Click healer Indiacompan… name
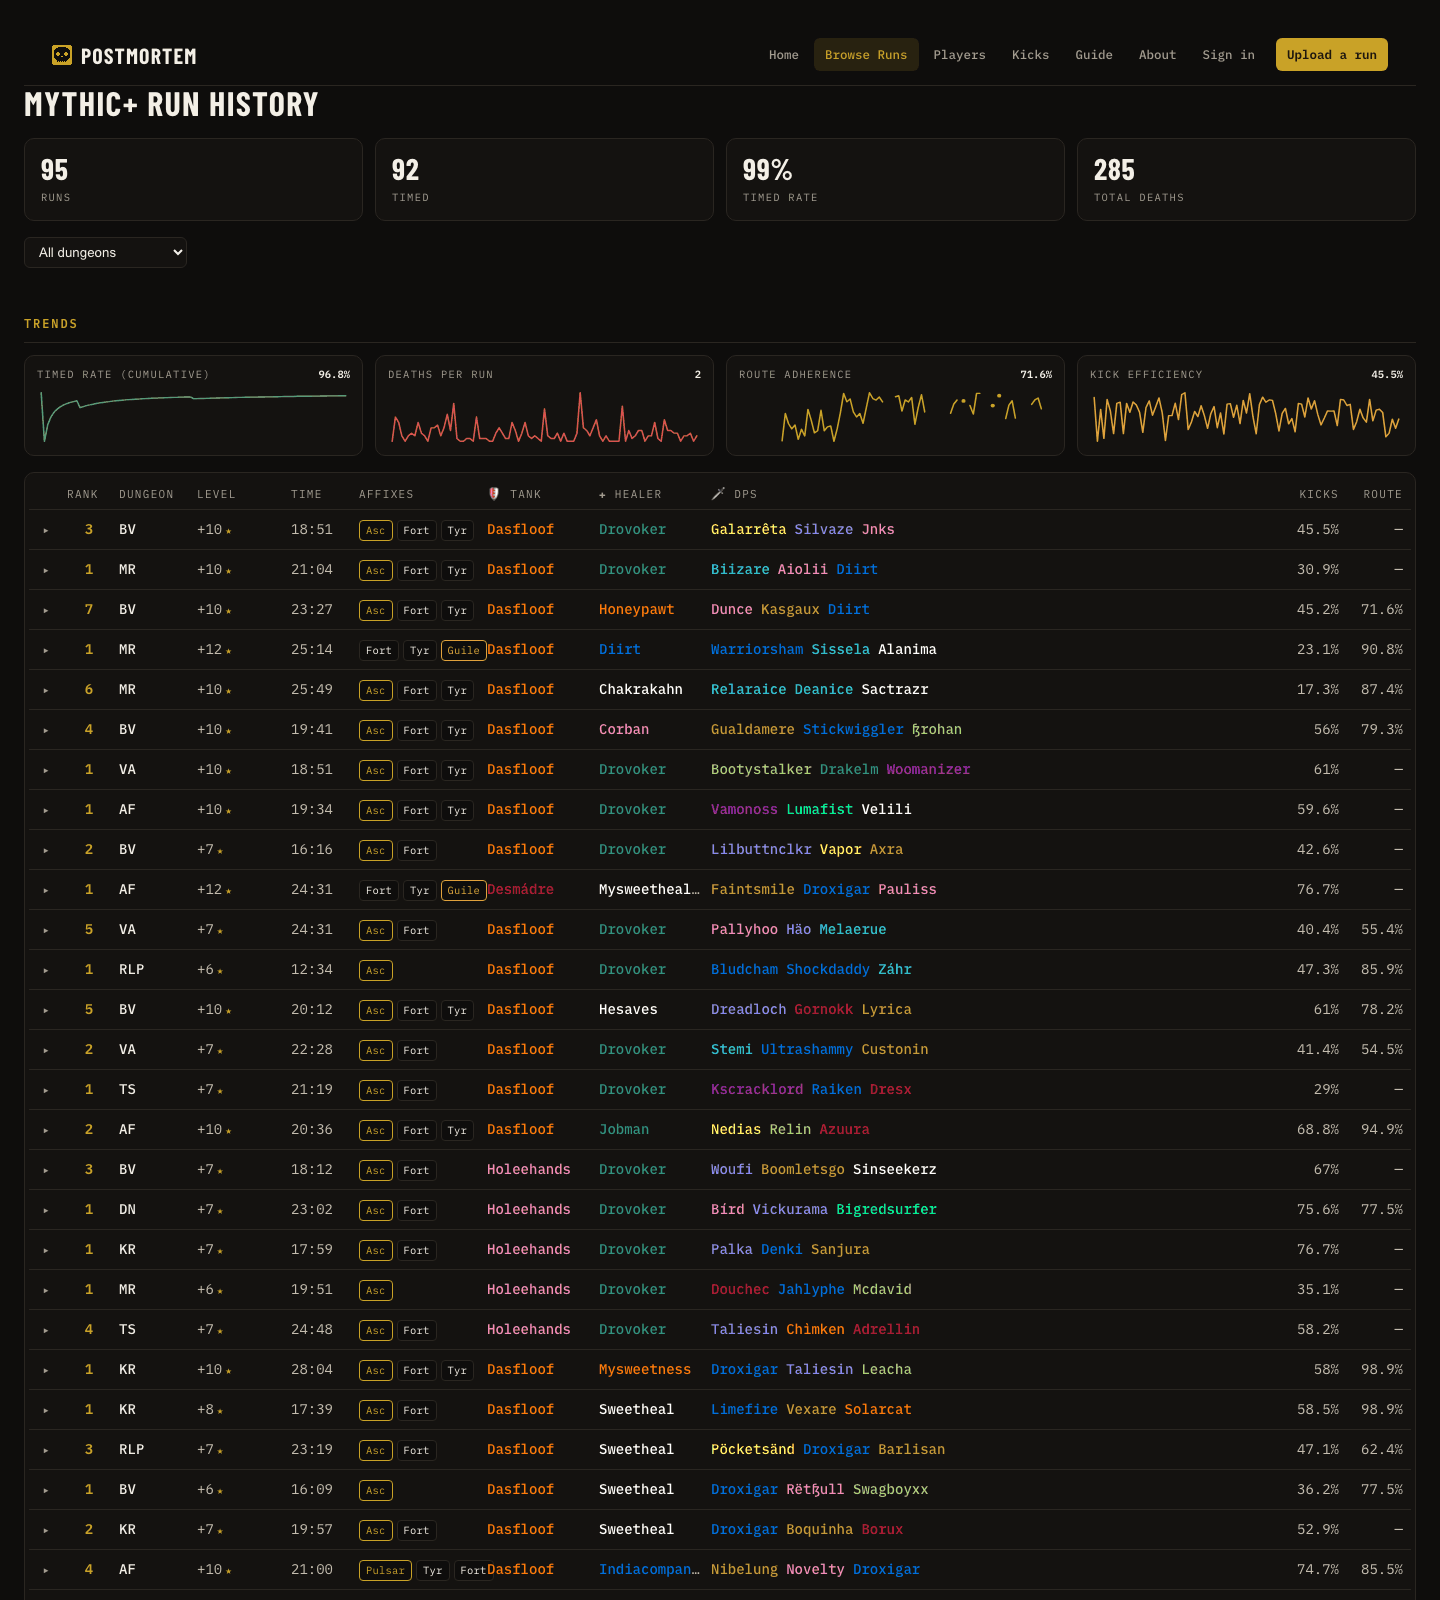The height and width of the screenshot is (1600, 1440). 649,1569
